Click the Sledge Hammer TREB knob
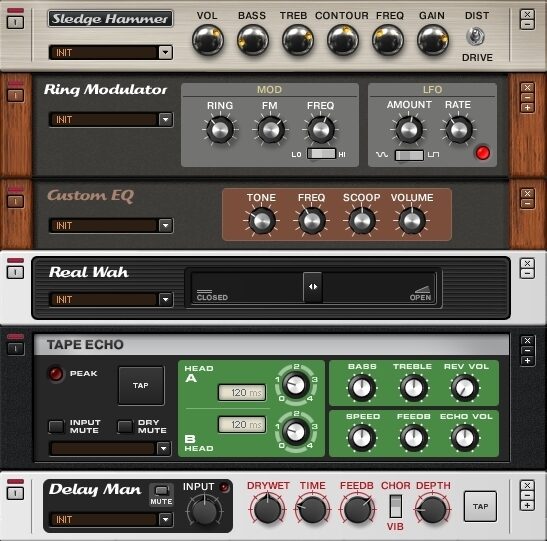This screenshot has width=547, height=541. pos(298,40)
